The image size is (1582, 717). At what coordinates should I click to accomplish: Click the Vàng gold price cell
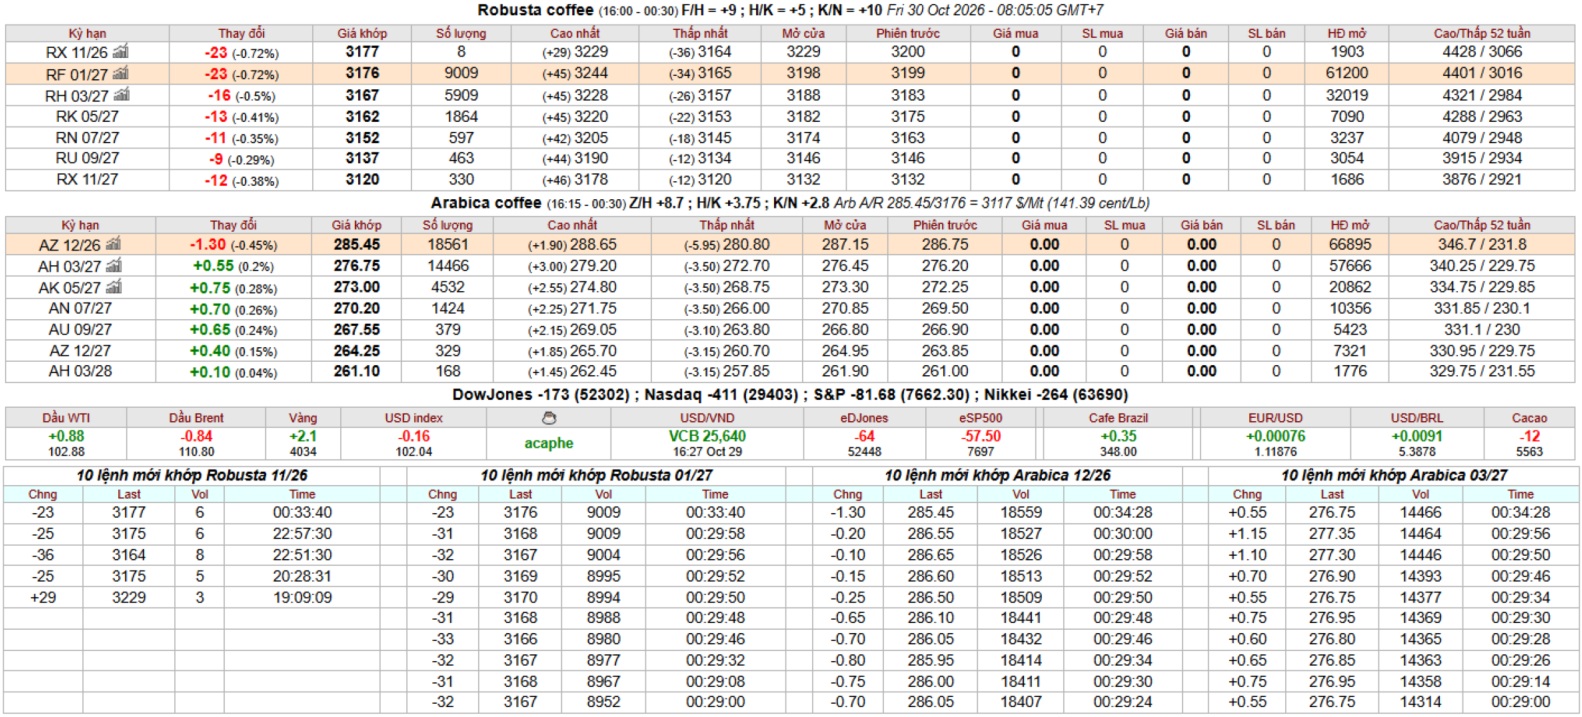pyautogui.click(x=303, y=443)
